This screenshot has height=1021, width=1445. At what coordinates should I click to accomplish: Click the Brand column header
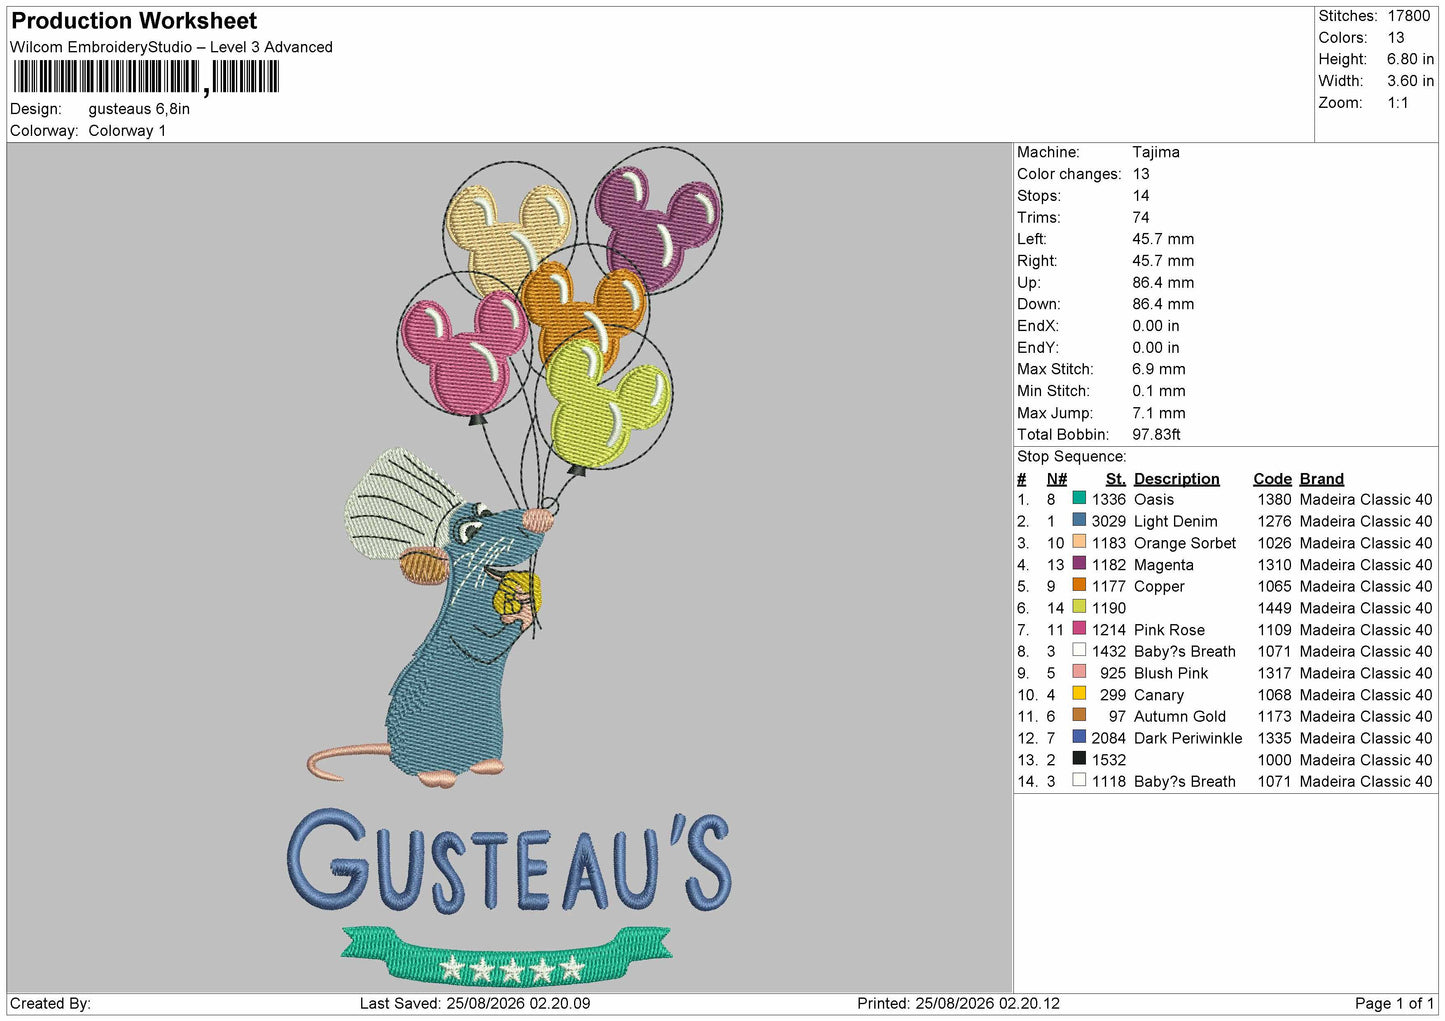point(1322,479)
